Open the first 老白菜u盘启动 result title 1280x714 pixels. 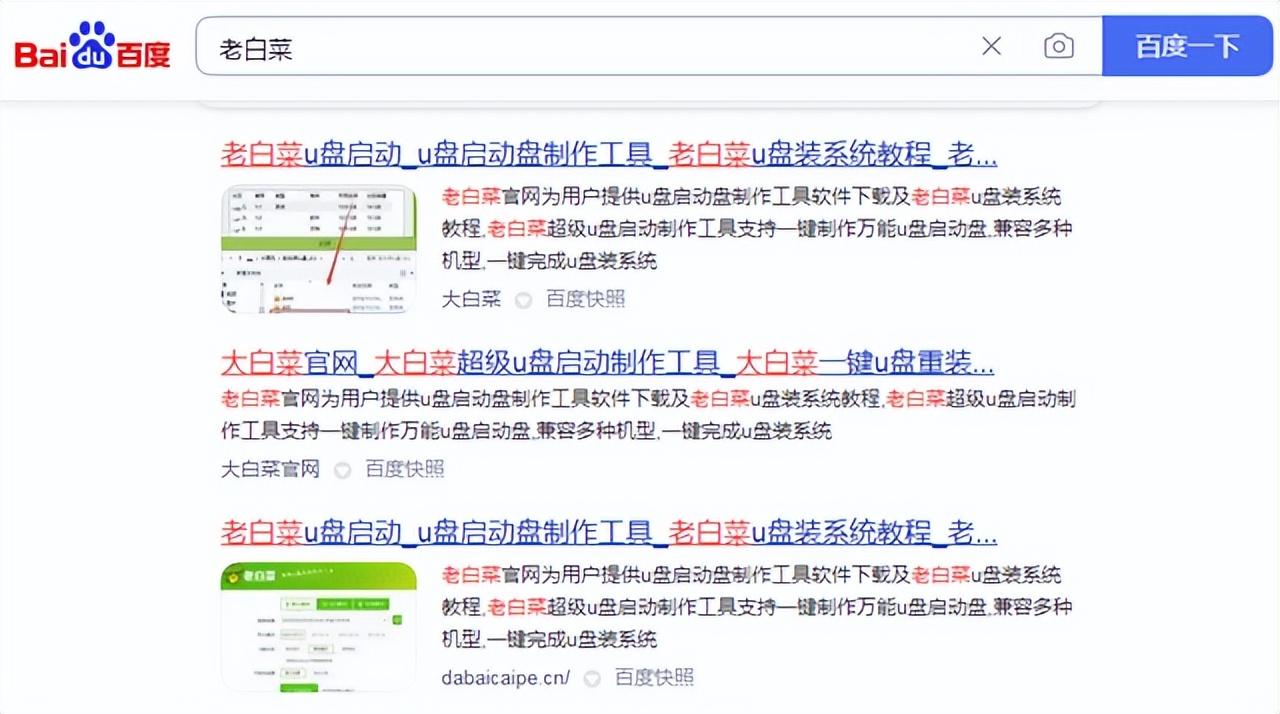pyautogui.click(x=606, y=155)
